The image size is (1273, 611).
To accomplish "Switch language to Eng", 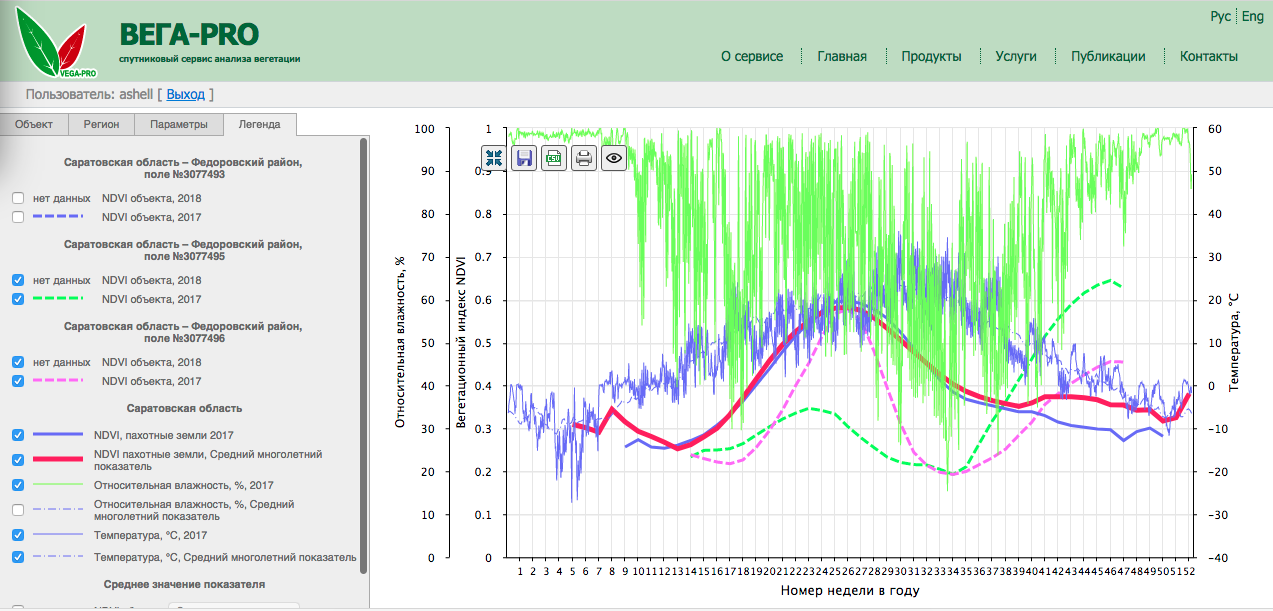I will click(x=1253, y=17).
